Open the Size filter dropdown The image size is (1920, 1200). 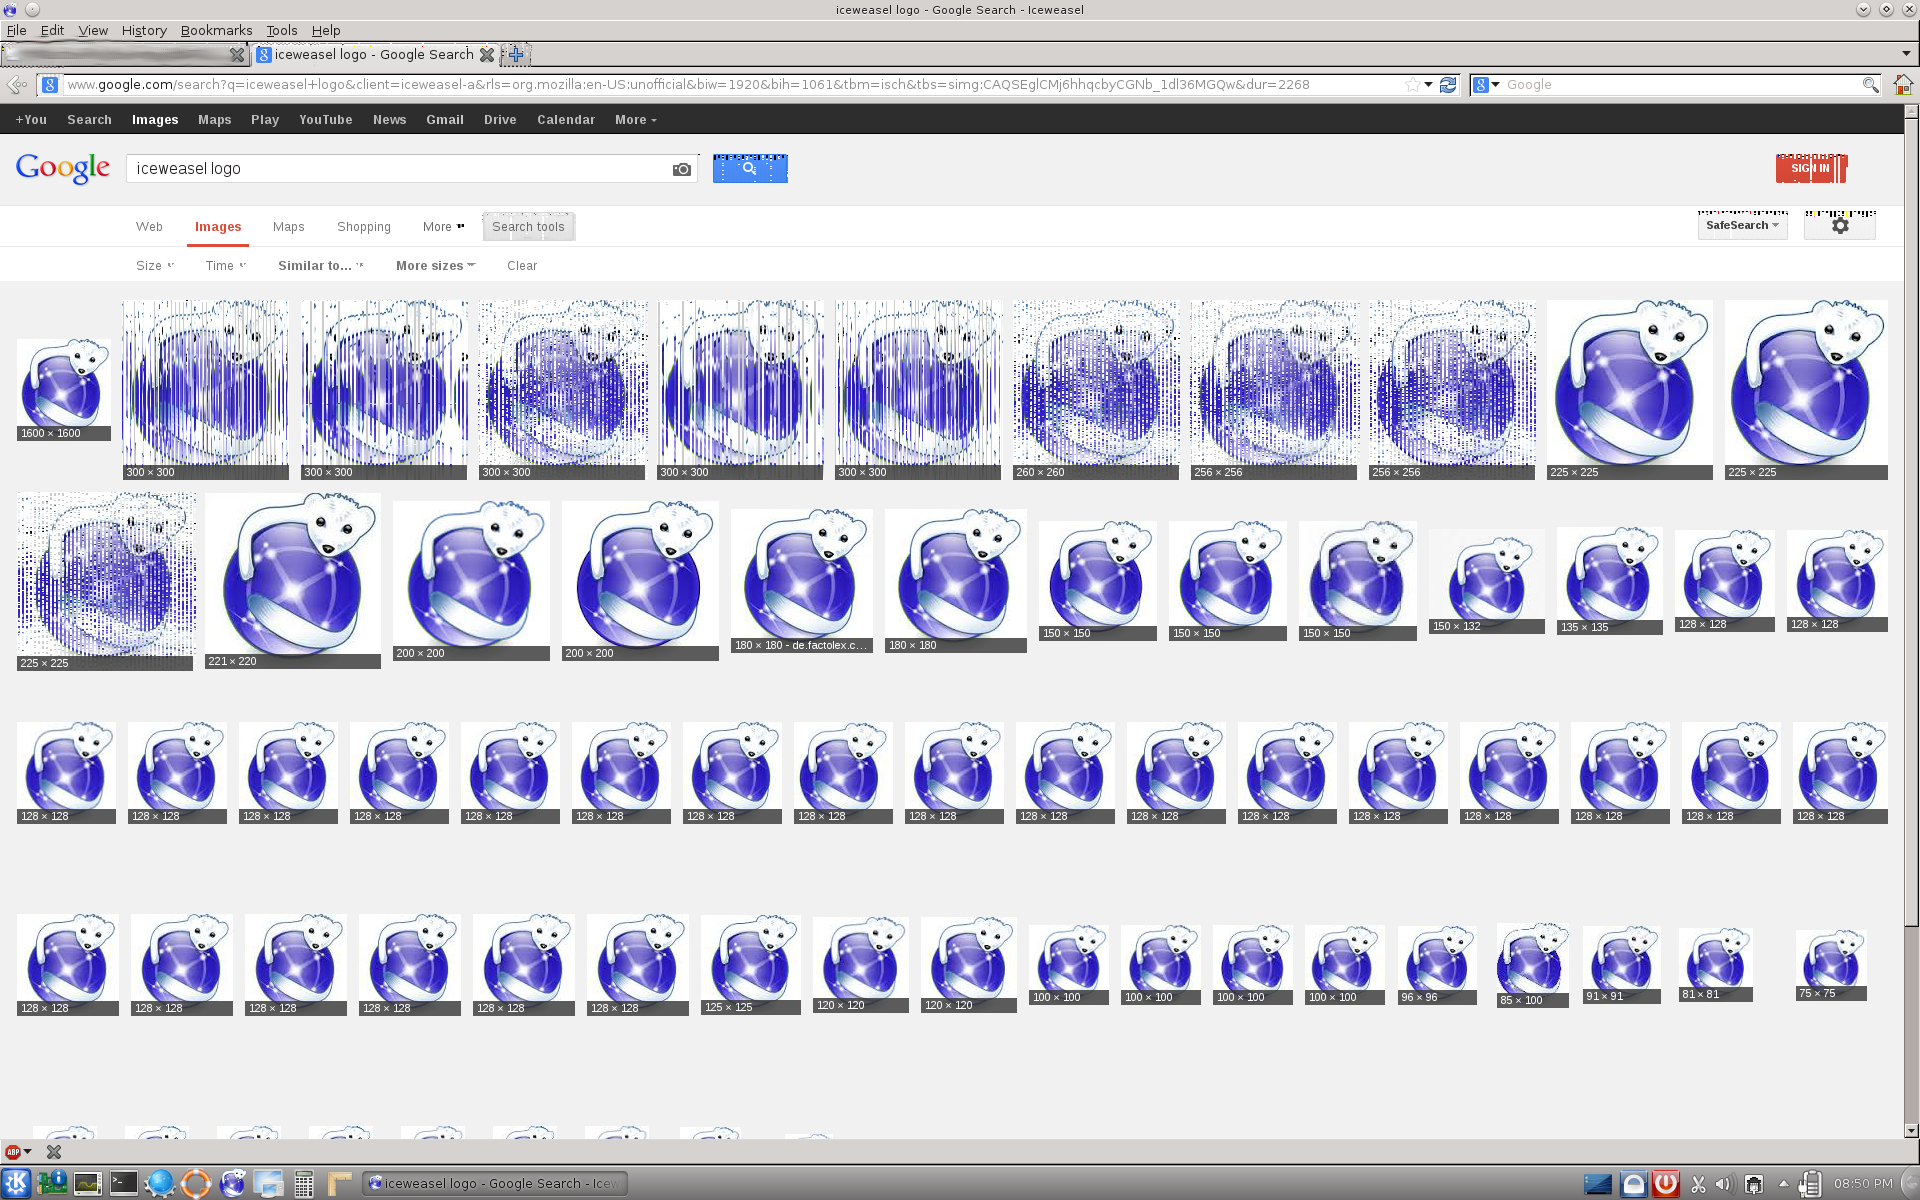coord(154,266)
